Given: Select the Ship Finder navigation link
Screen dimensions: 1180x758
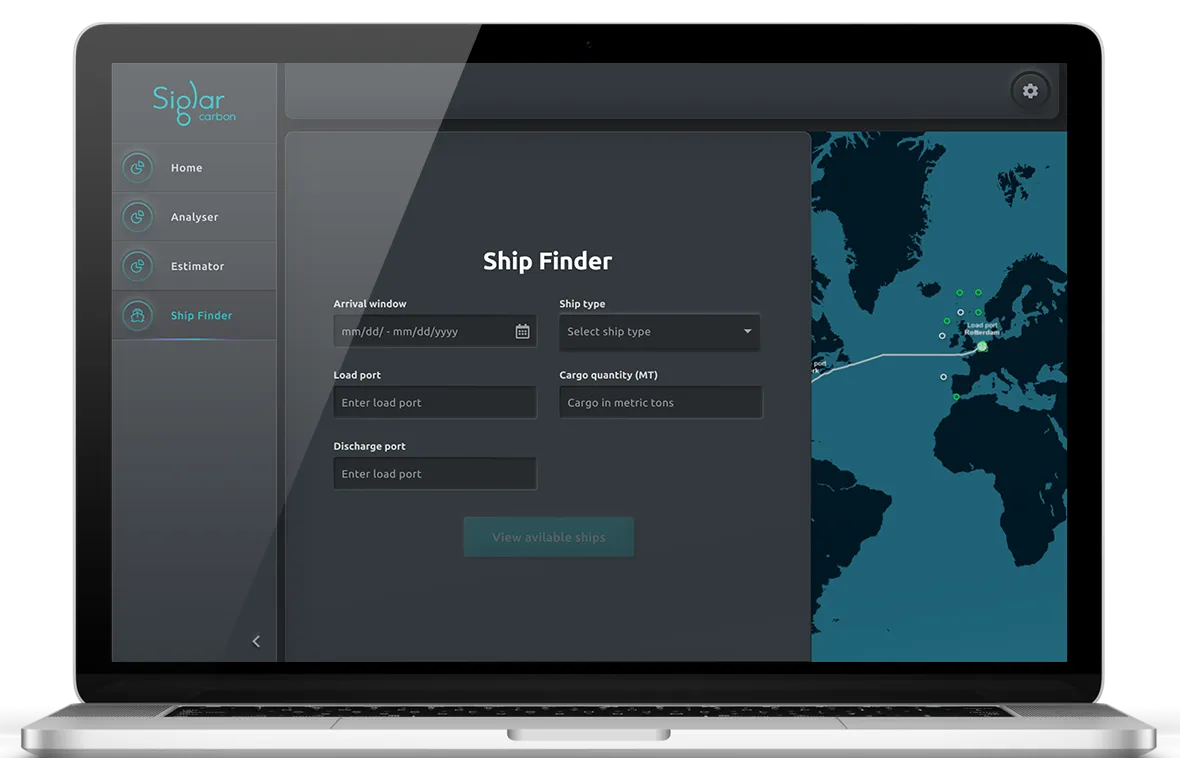Looking at the screenshot, I should pos(201,315).
